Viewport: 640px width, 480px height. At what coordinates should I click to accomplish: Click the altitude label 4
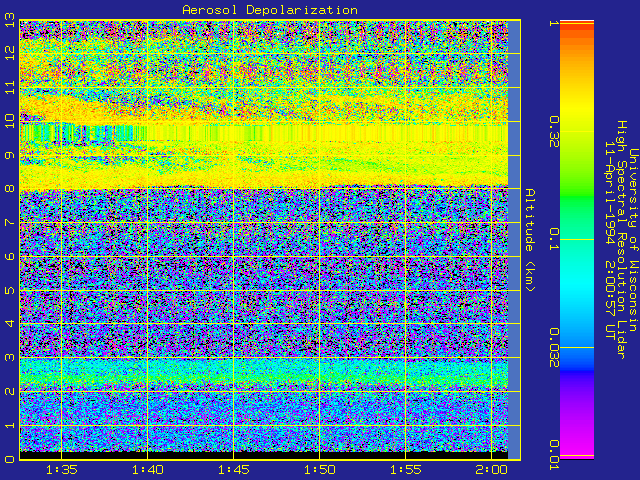(10, 324)
